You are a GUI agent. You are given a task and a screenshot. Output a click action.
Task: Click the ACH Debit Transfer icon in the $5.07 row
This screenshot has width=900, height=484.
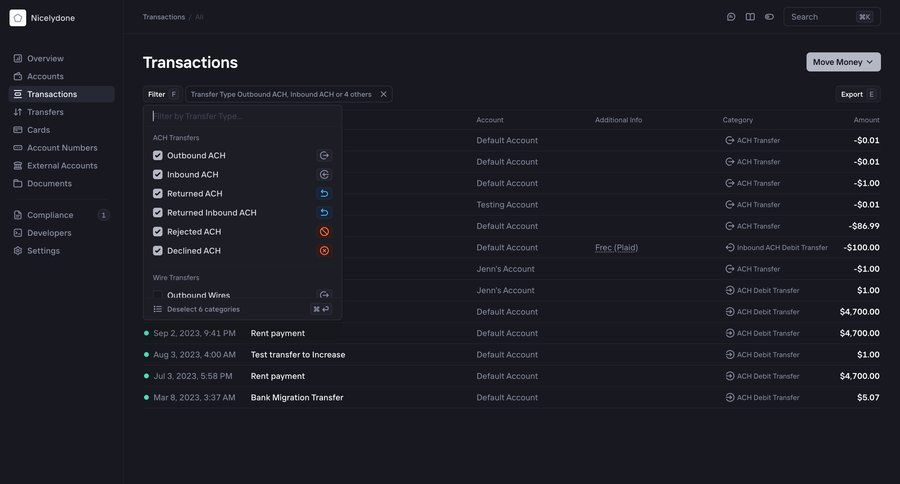click(730, 397)
